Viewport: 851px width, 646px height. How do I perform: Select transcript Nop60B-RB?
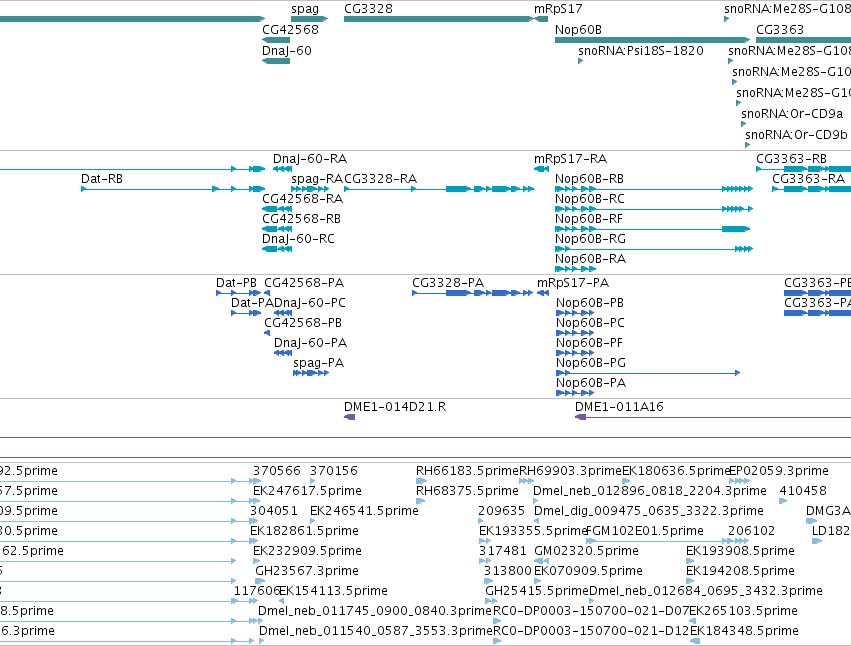point(589,179)
